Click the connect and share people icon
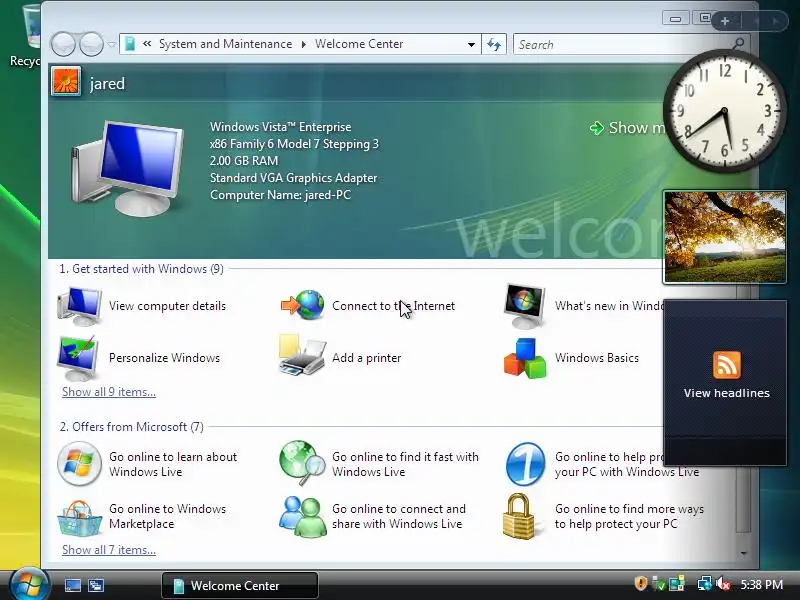The height and width of the screenshot is (600, 800). (303, 516)
